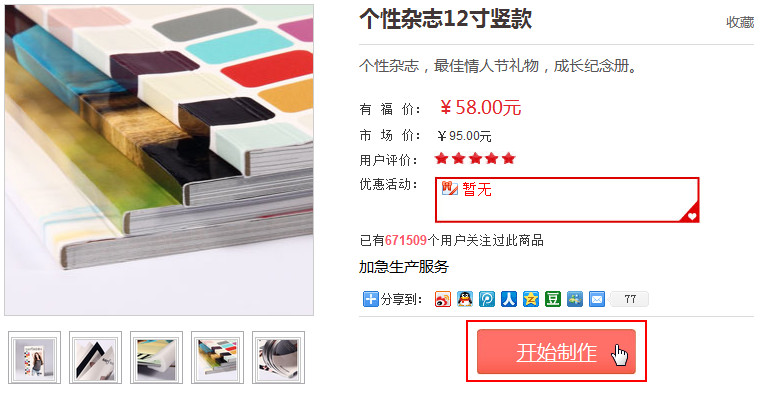Share by email via the envelope icon
The width and height of the screenshot is (764, 401).
[x=596, y=299]
